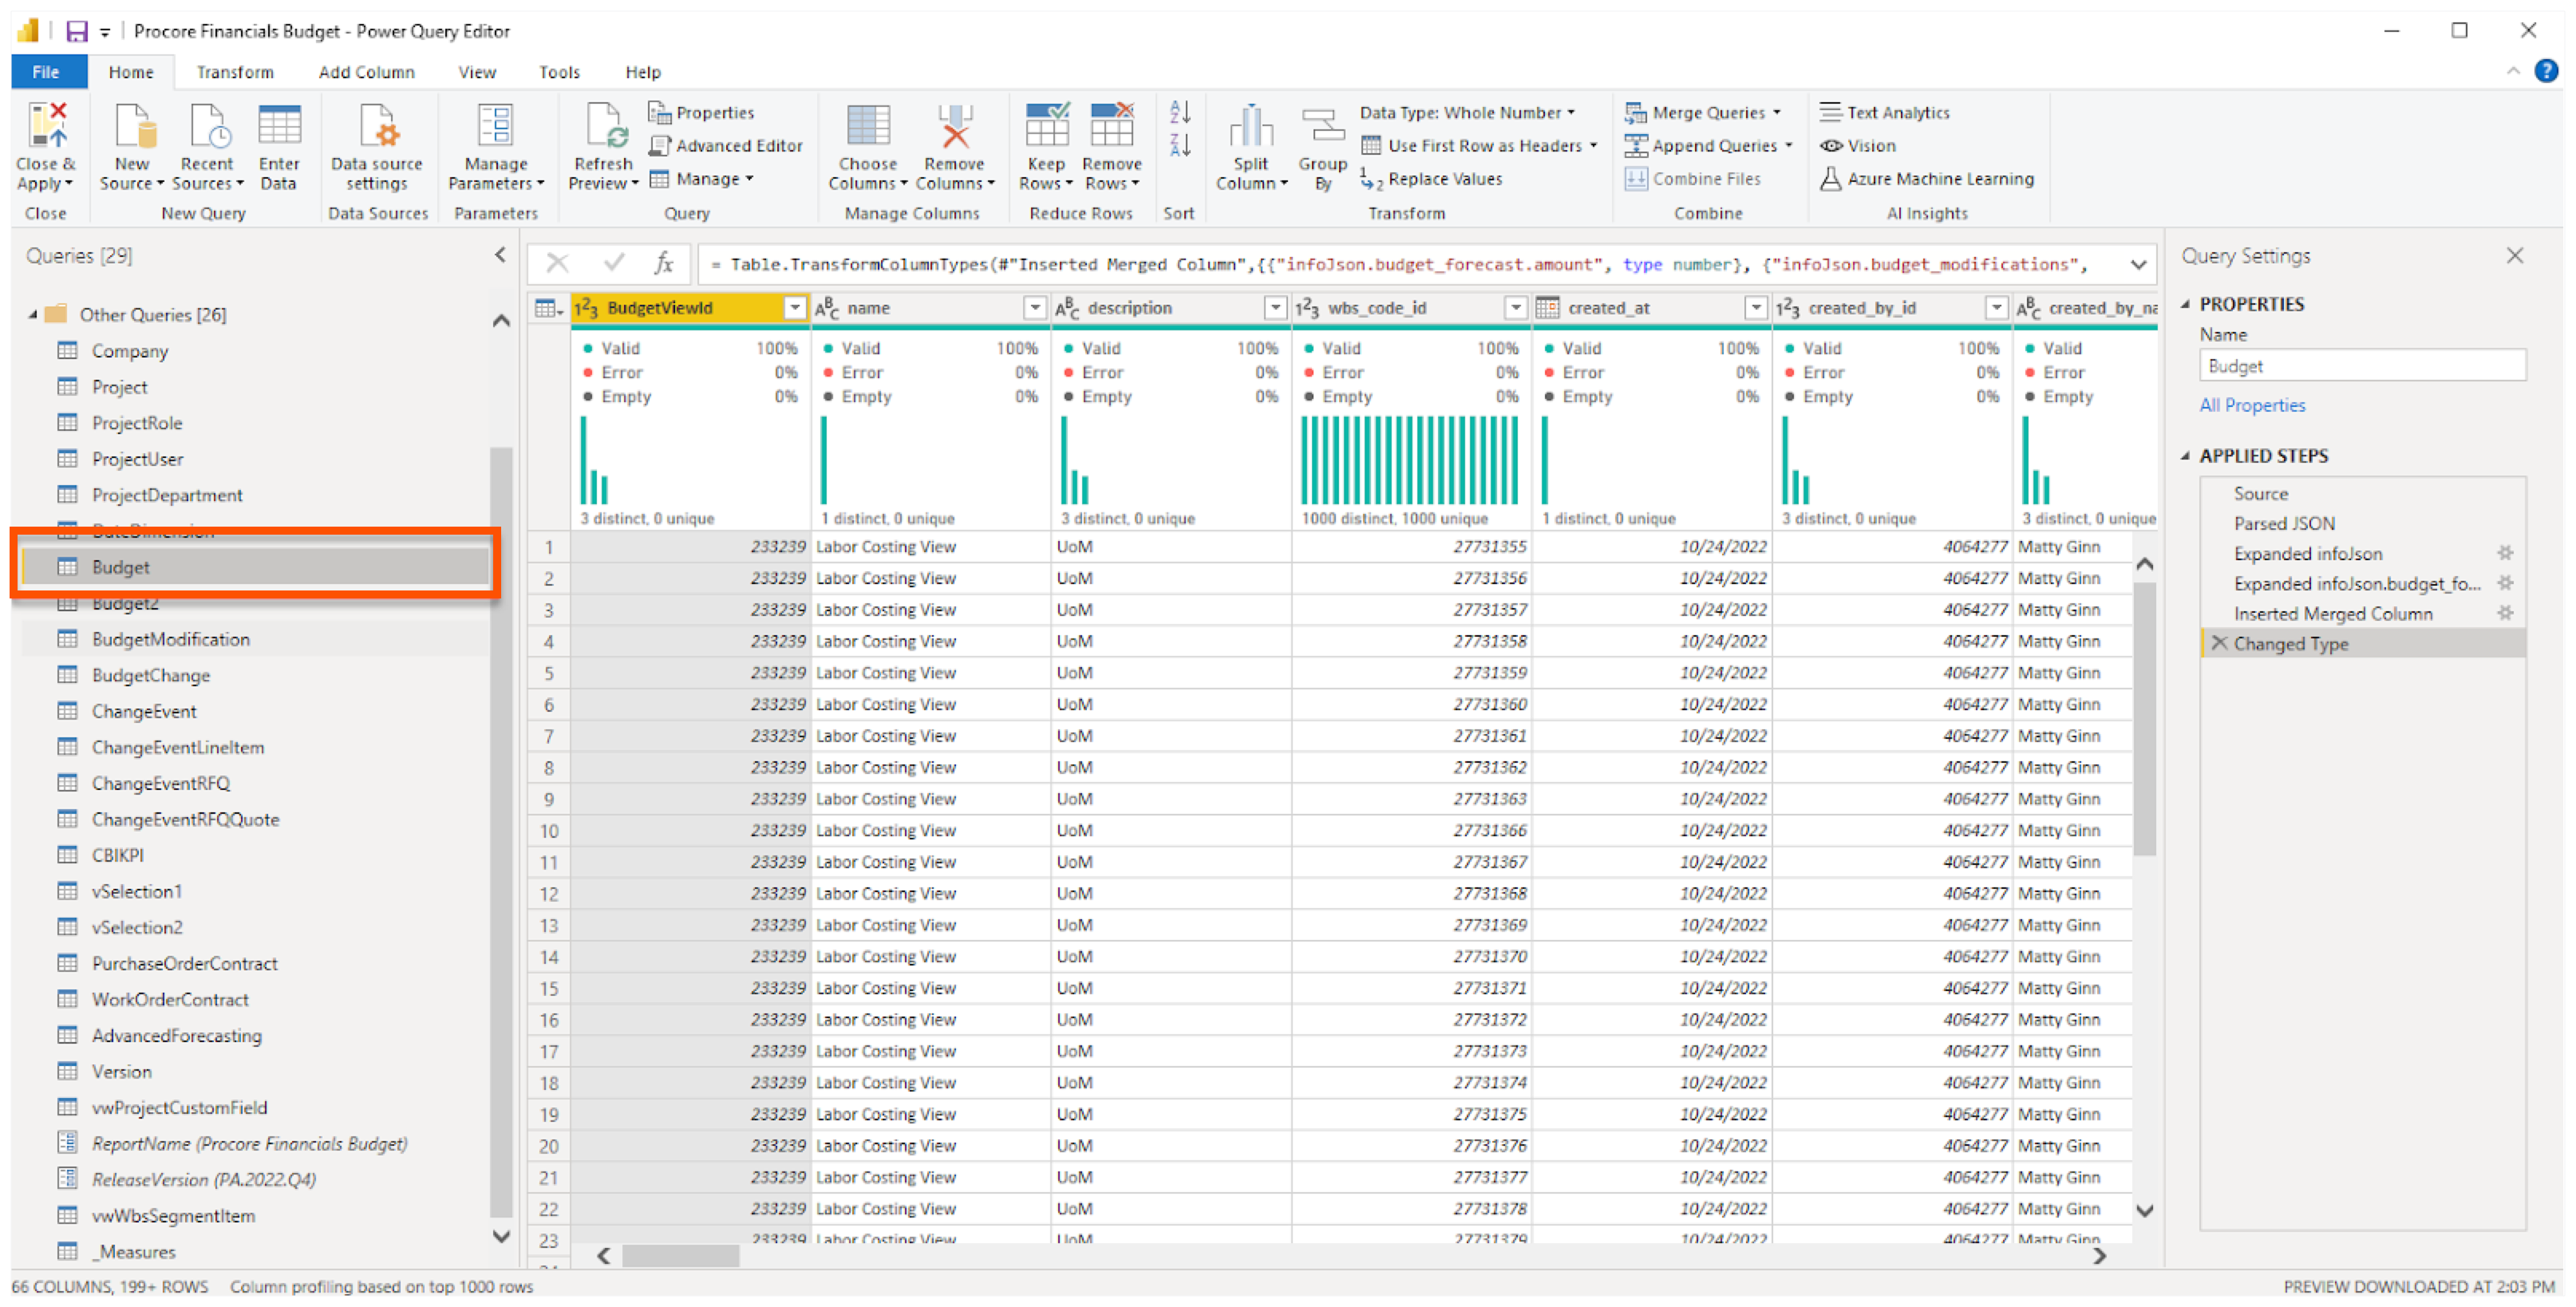Click the fx formula icon
The image size is (2576, 1307).
coord(664,263)
